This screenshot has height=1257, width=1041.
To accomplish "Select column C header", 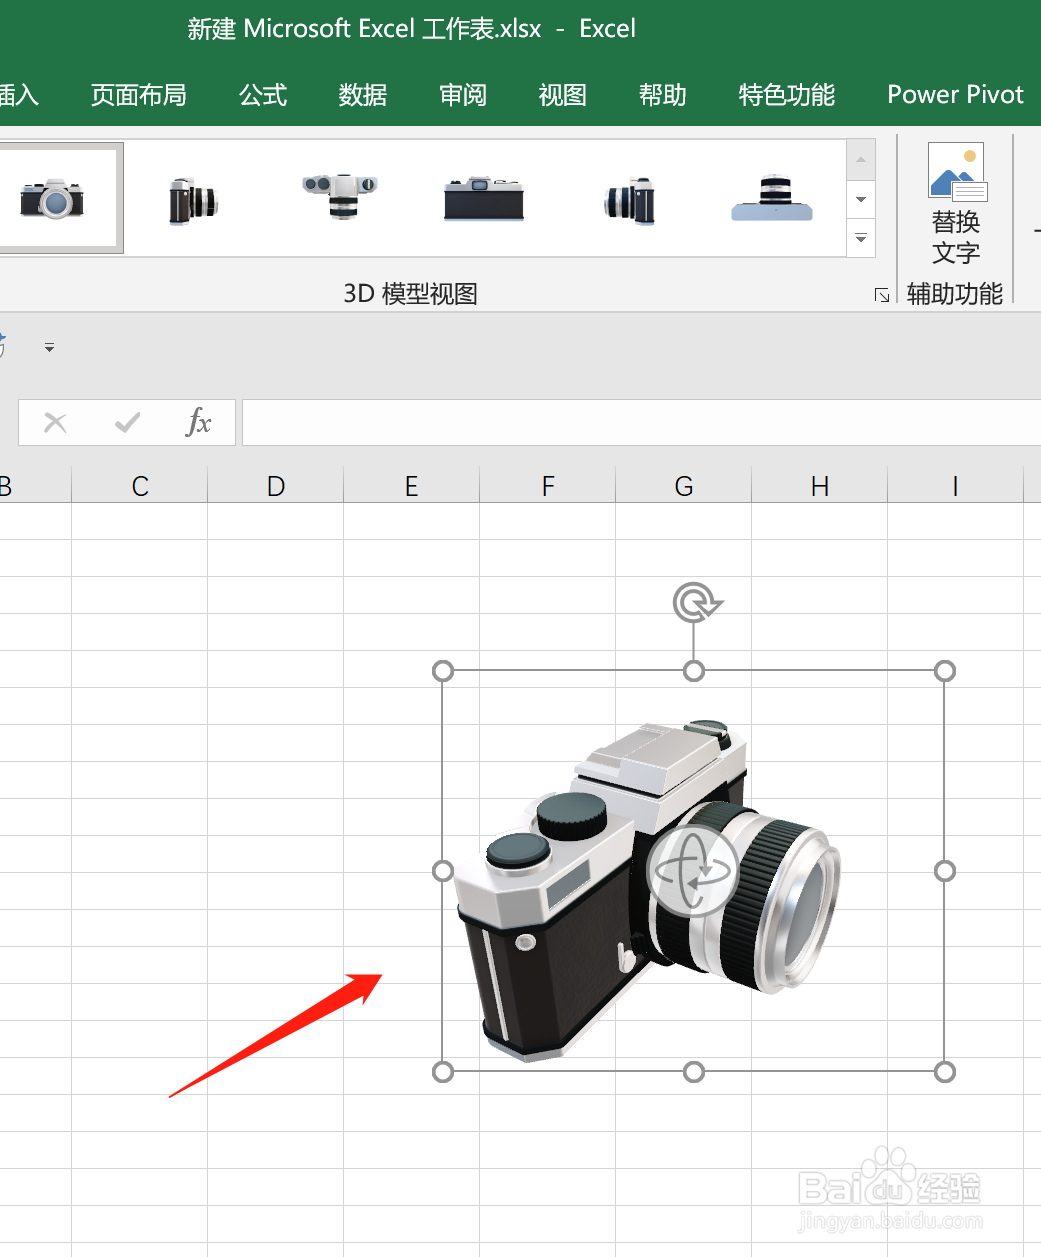I will coord(140,486).
